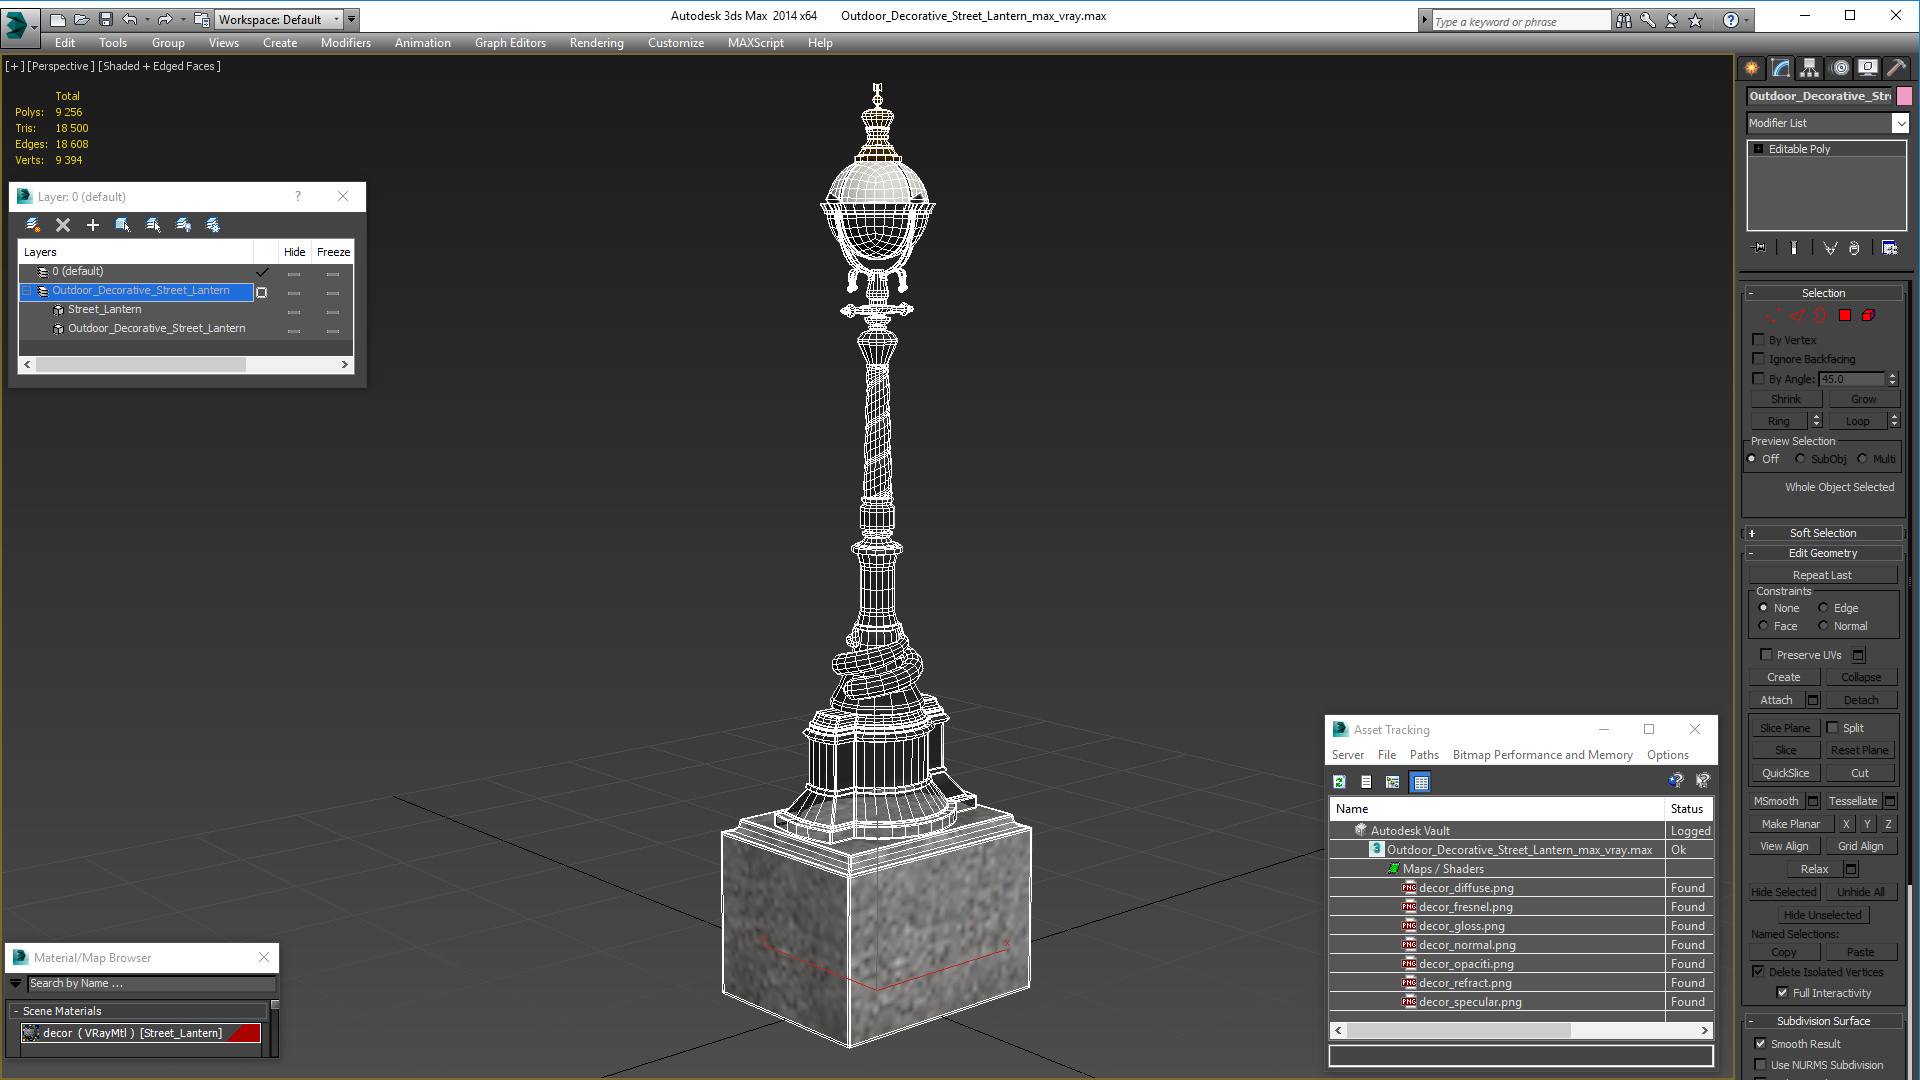This screenshot has width=1920, height=1080.
Task: Open the Motion command panel tab
Action: [x=1839, y=68]
